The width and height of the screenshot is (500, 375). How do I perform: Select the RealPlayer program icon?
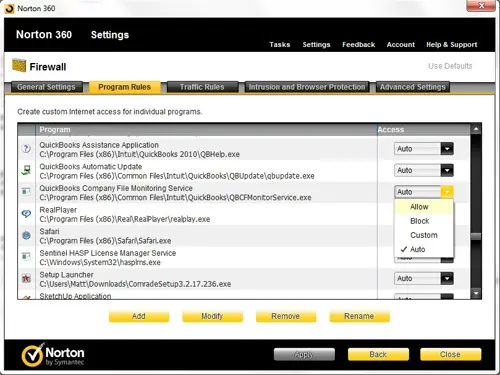pyautogui.click(x=26, y=214)
